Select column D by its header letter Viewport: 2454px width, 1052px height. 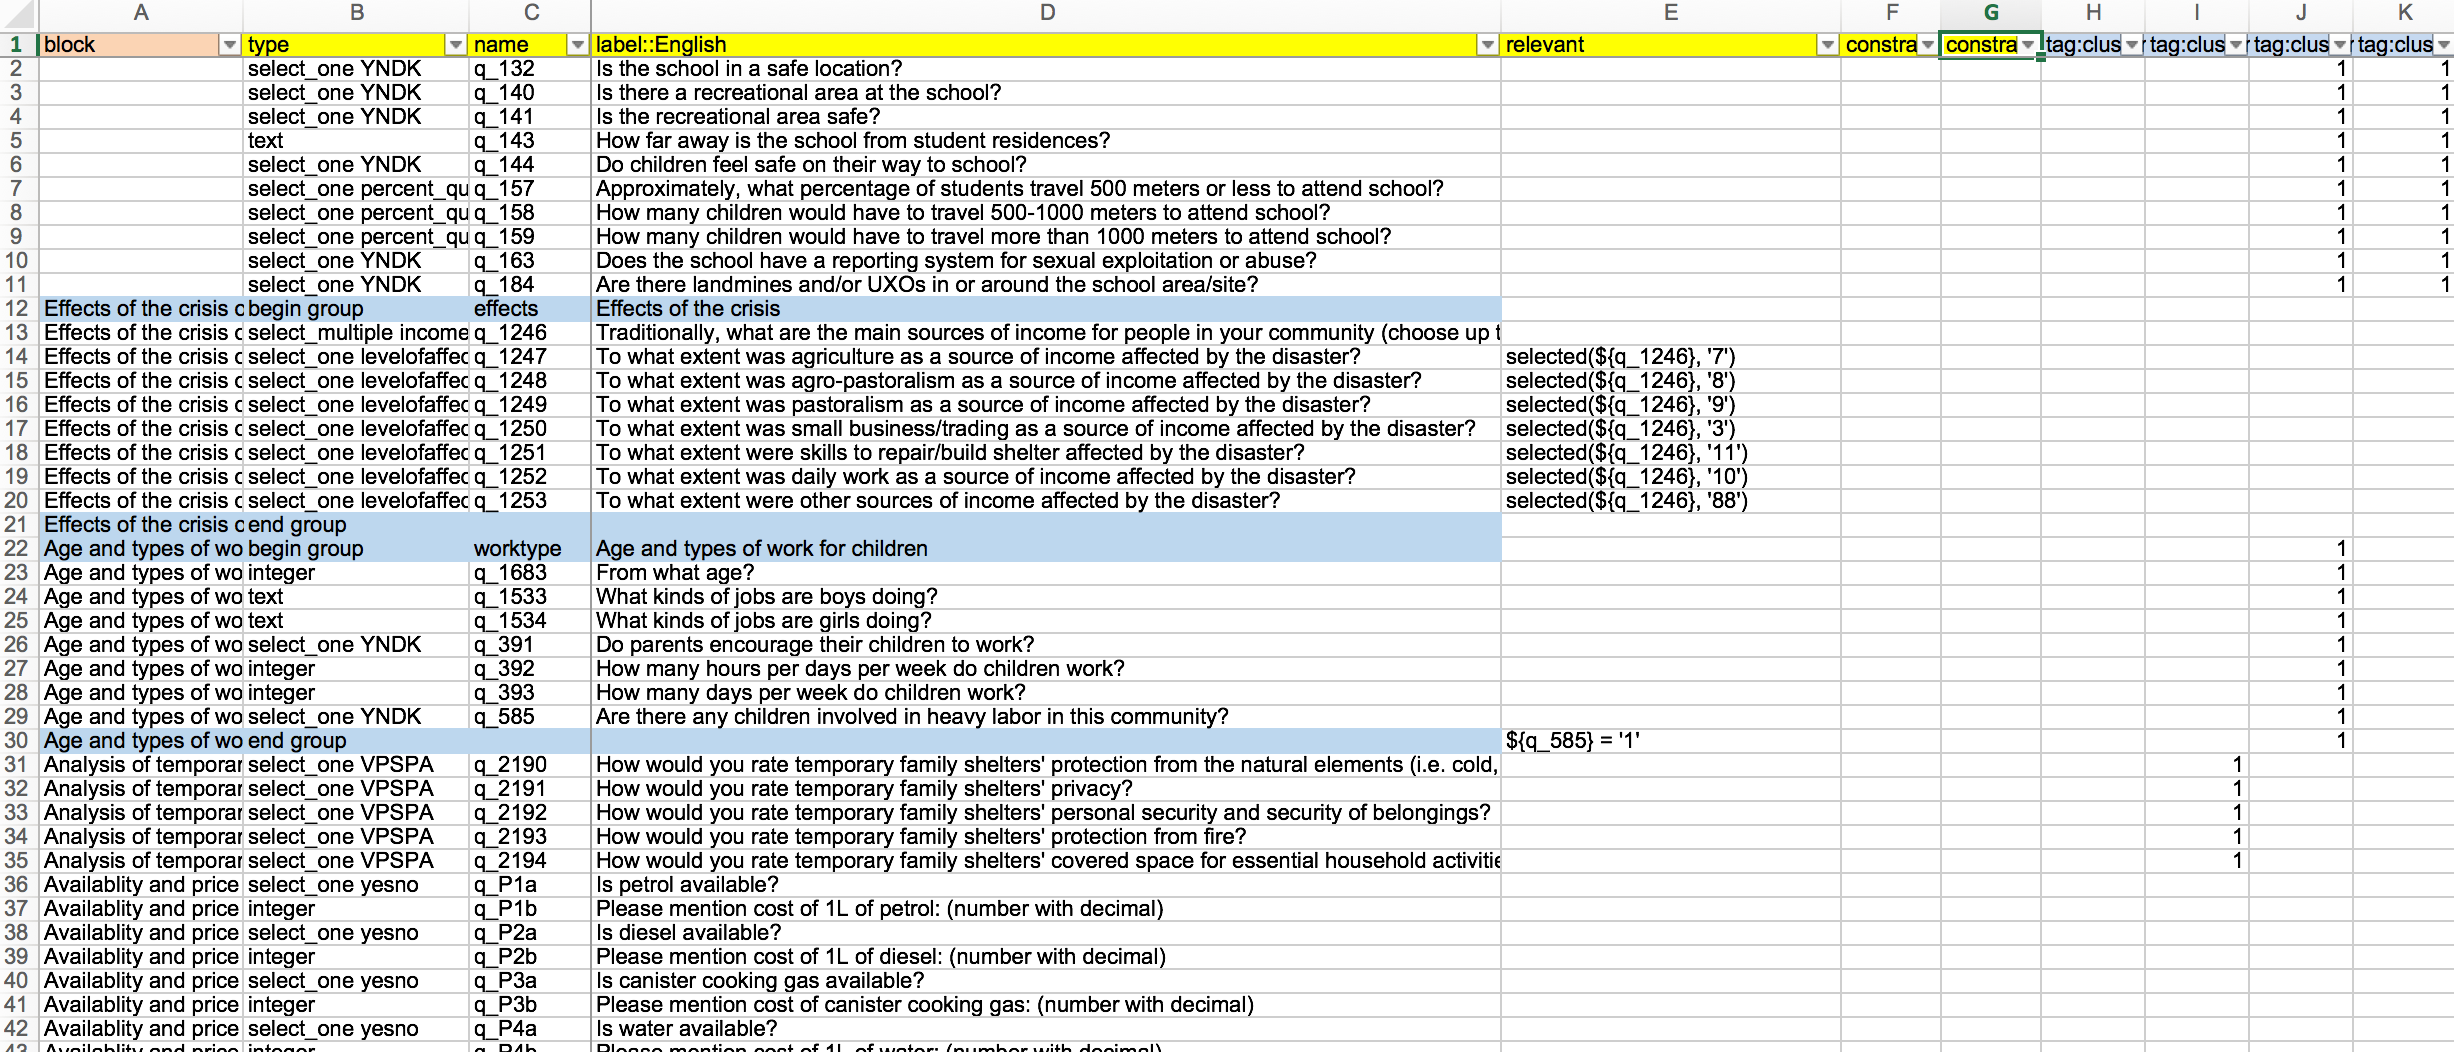click(x=1046, y=13)
